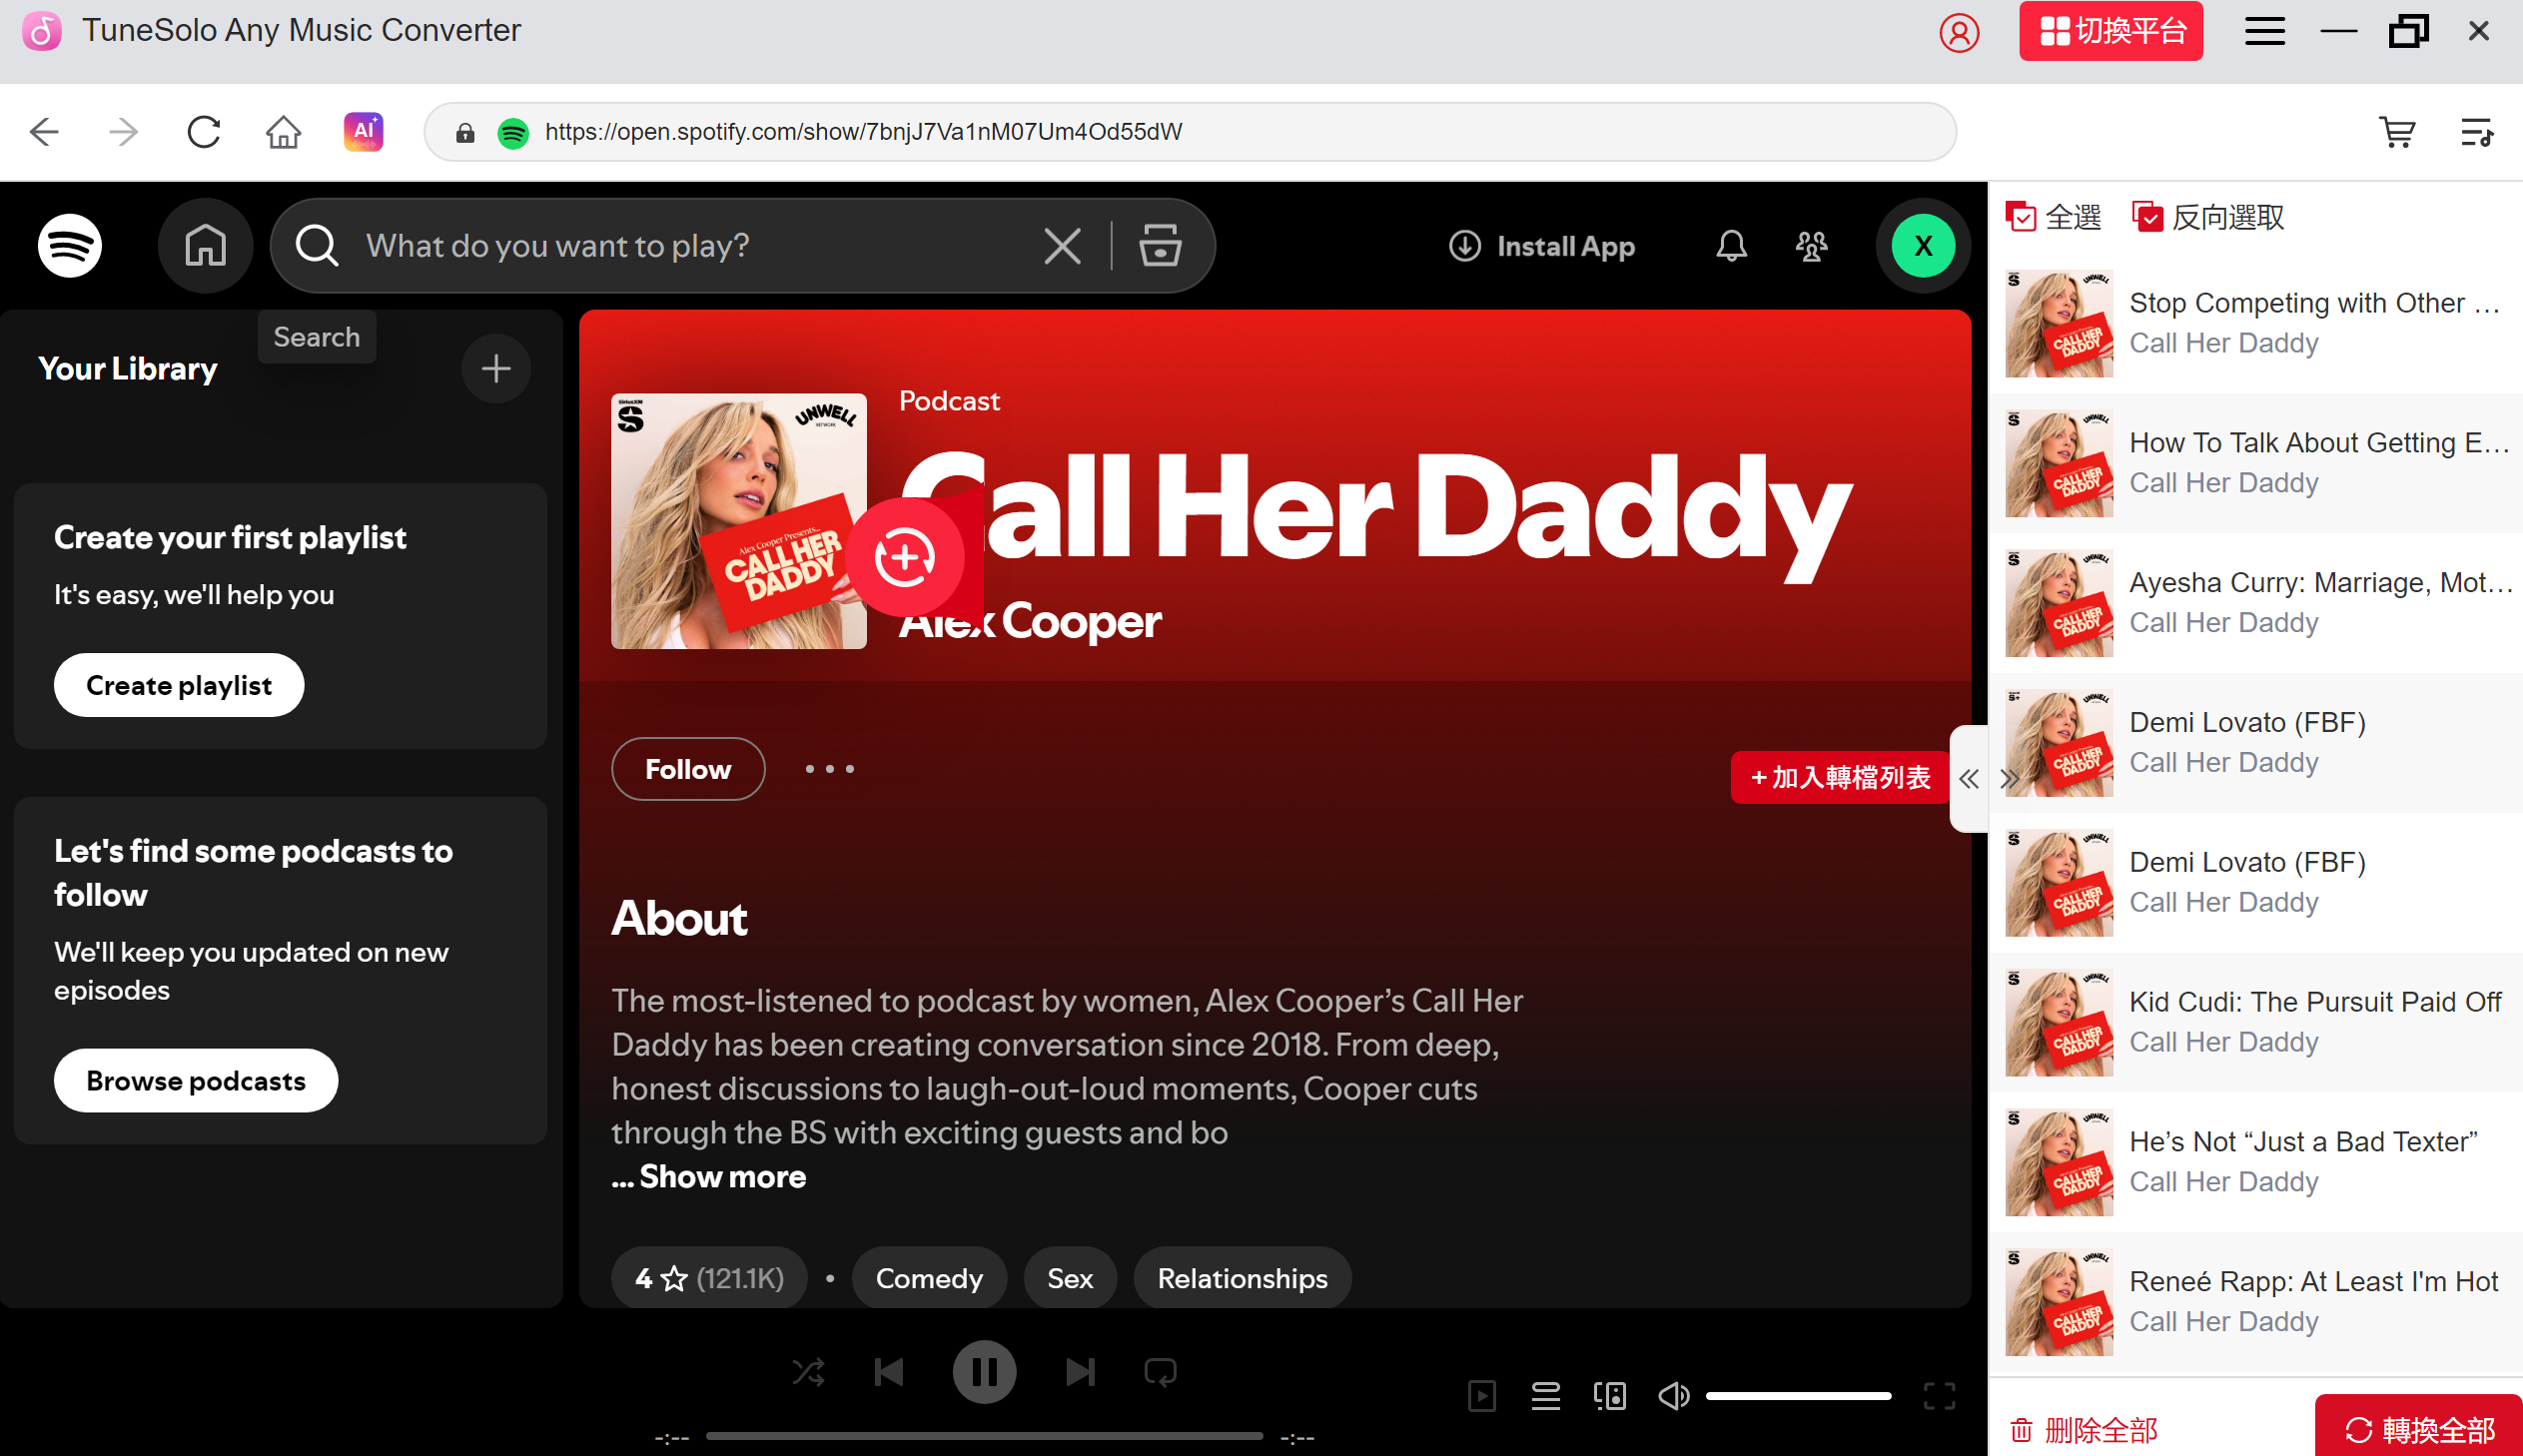The image size is (2523, 1456).
Task: Enter full screen player
Action: point(1939,1395)
